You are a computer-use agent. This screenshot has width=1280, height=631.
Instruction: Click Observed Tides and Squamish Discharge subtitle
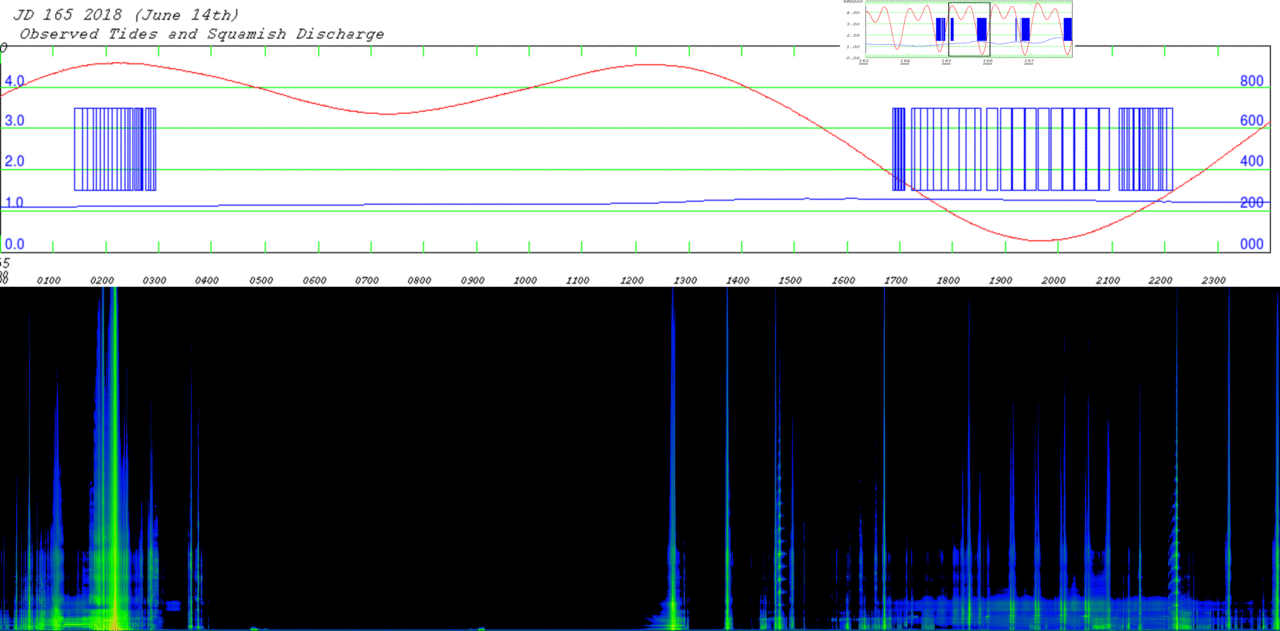[202, 34]
